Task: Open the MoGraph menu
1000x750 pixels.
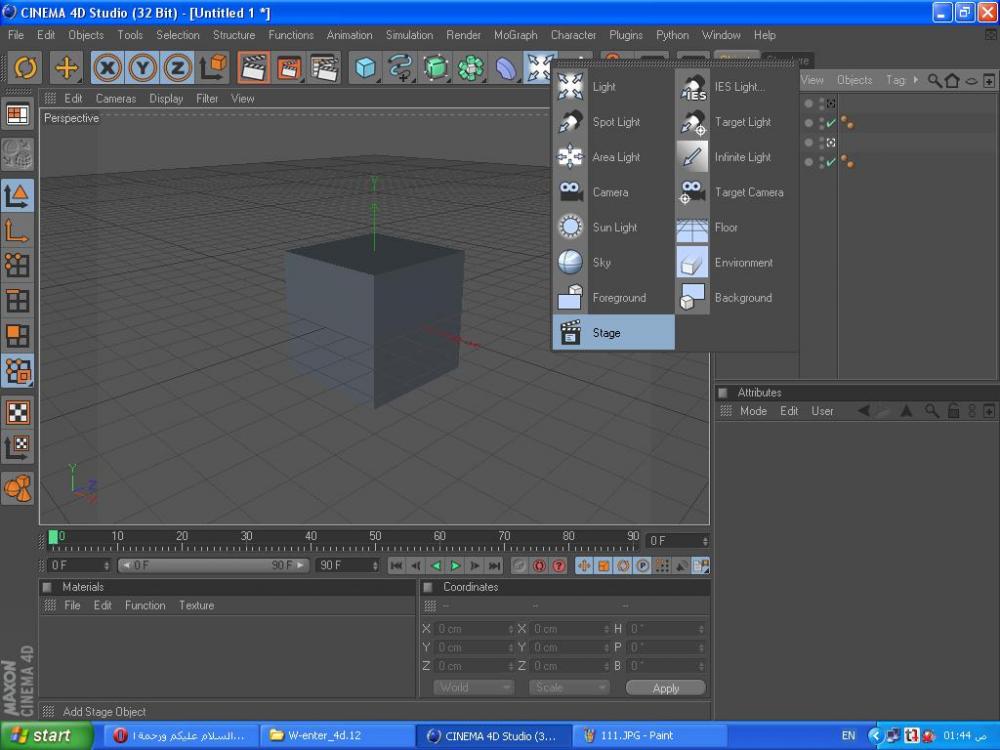Action: [x=515, y=35]
